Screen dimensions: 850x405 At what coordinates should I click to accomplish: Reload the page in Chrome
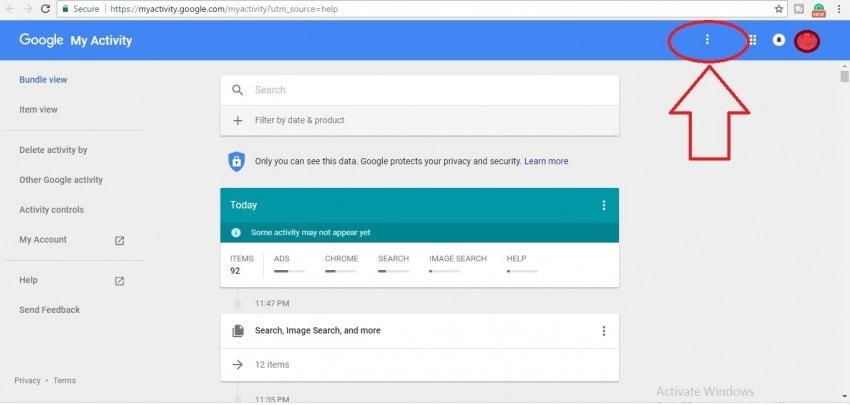46,8
